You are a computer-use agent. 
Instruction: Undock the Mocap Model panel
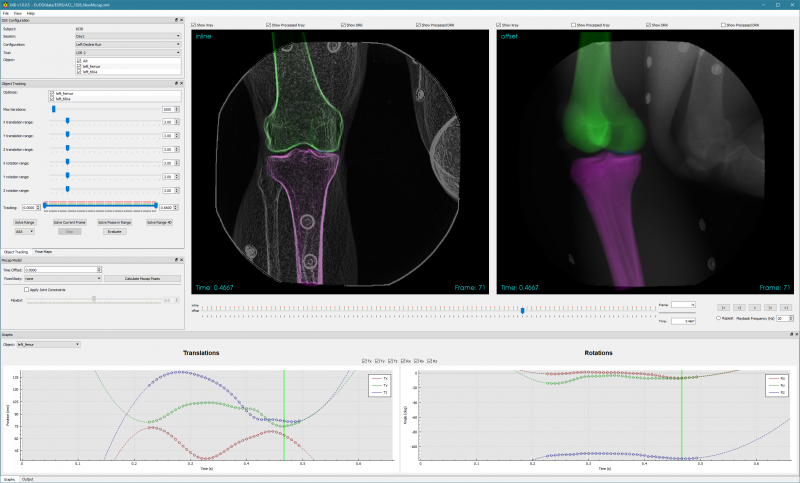click(x=177, y=260)
